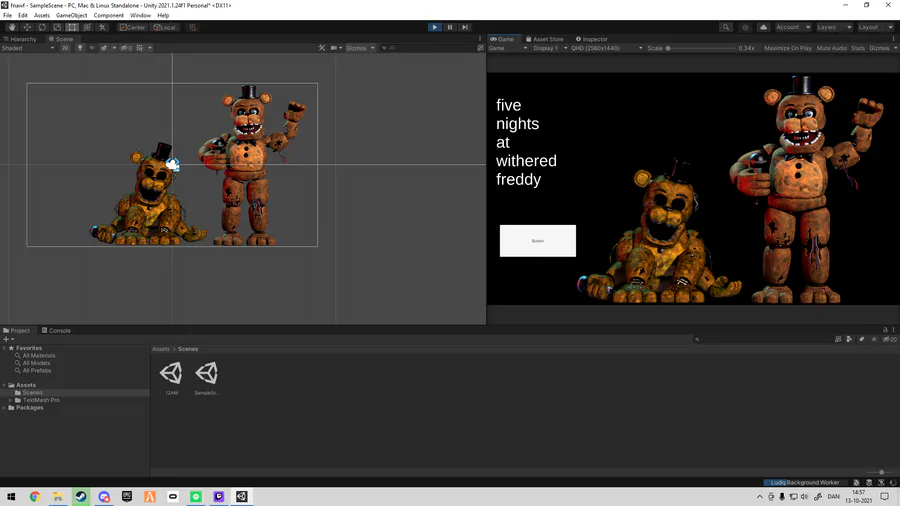Switch to the Hierarchy tab

(21, 39)
